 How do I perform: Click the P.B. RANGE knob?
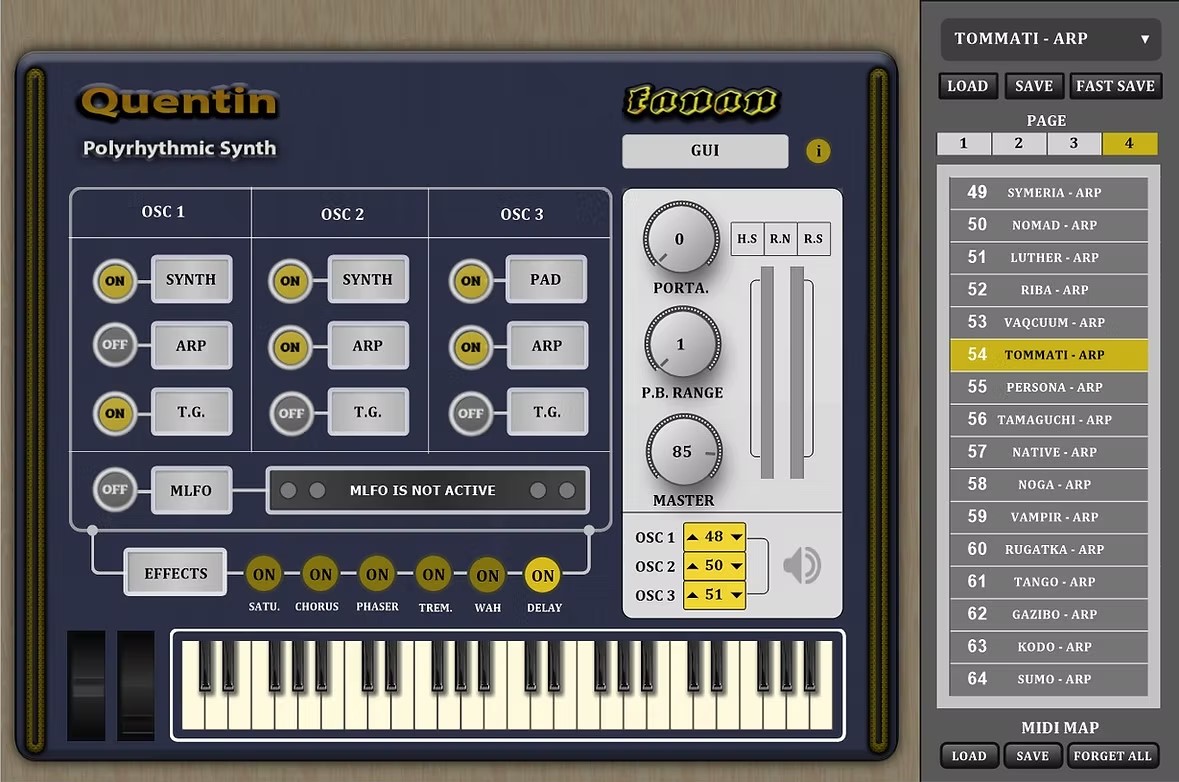[681, 345]
